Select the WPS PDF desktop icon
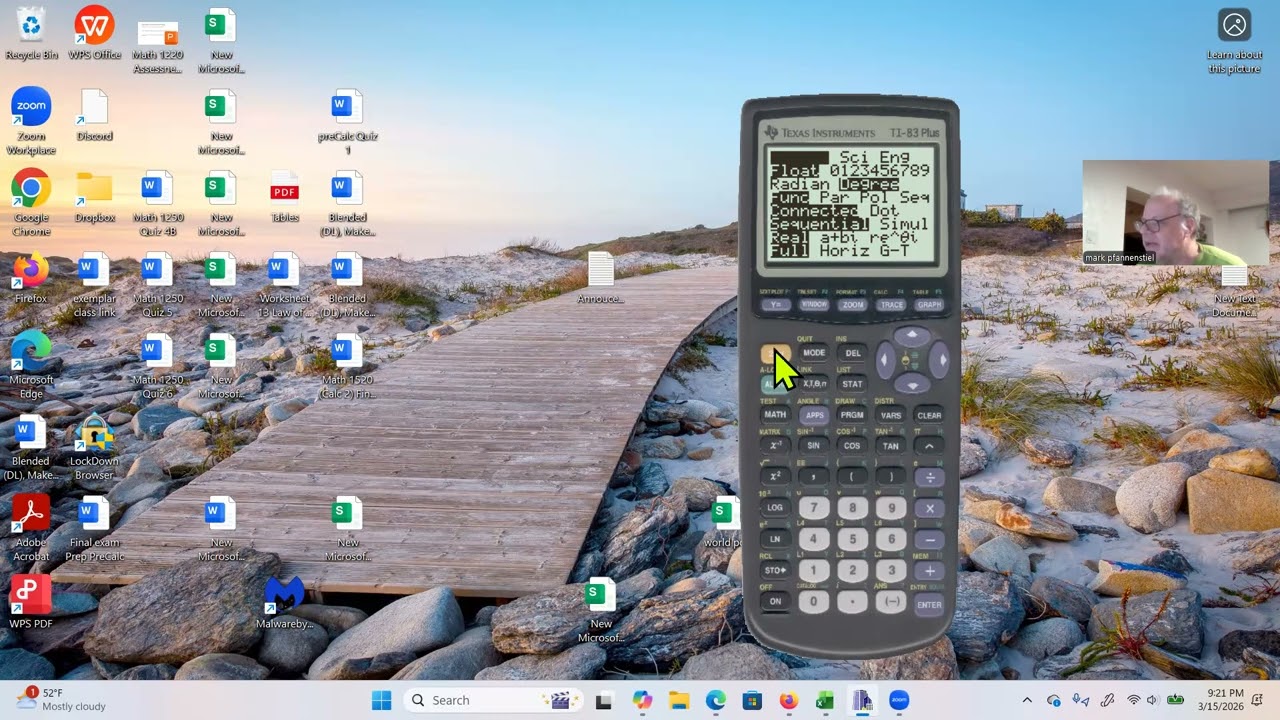Viewport: 1280px width, 720px height. point(31,603)
